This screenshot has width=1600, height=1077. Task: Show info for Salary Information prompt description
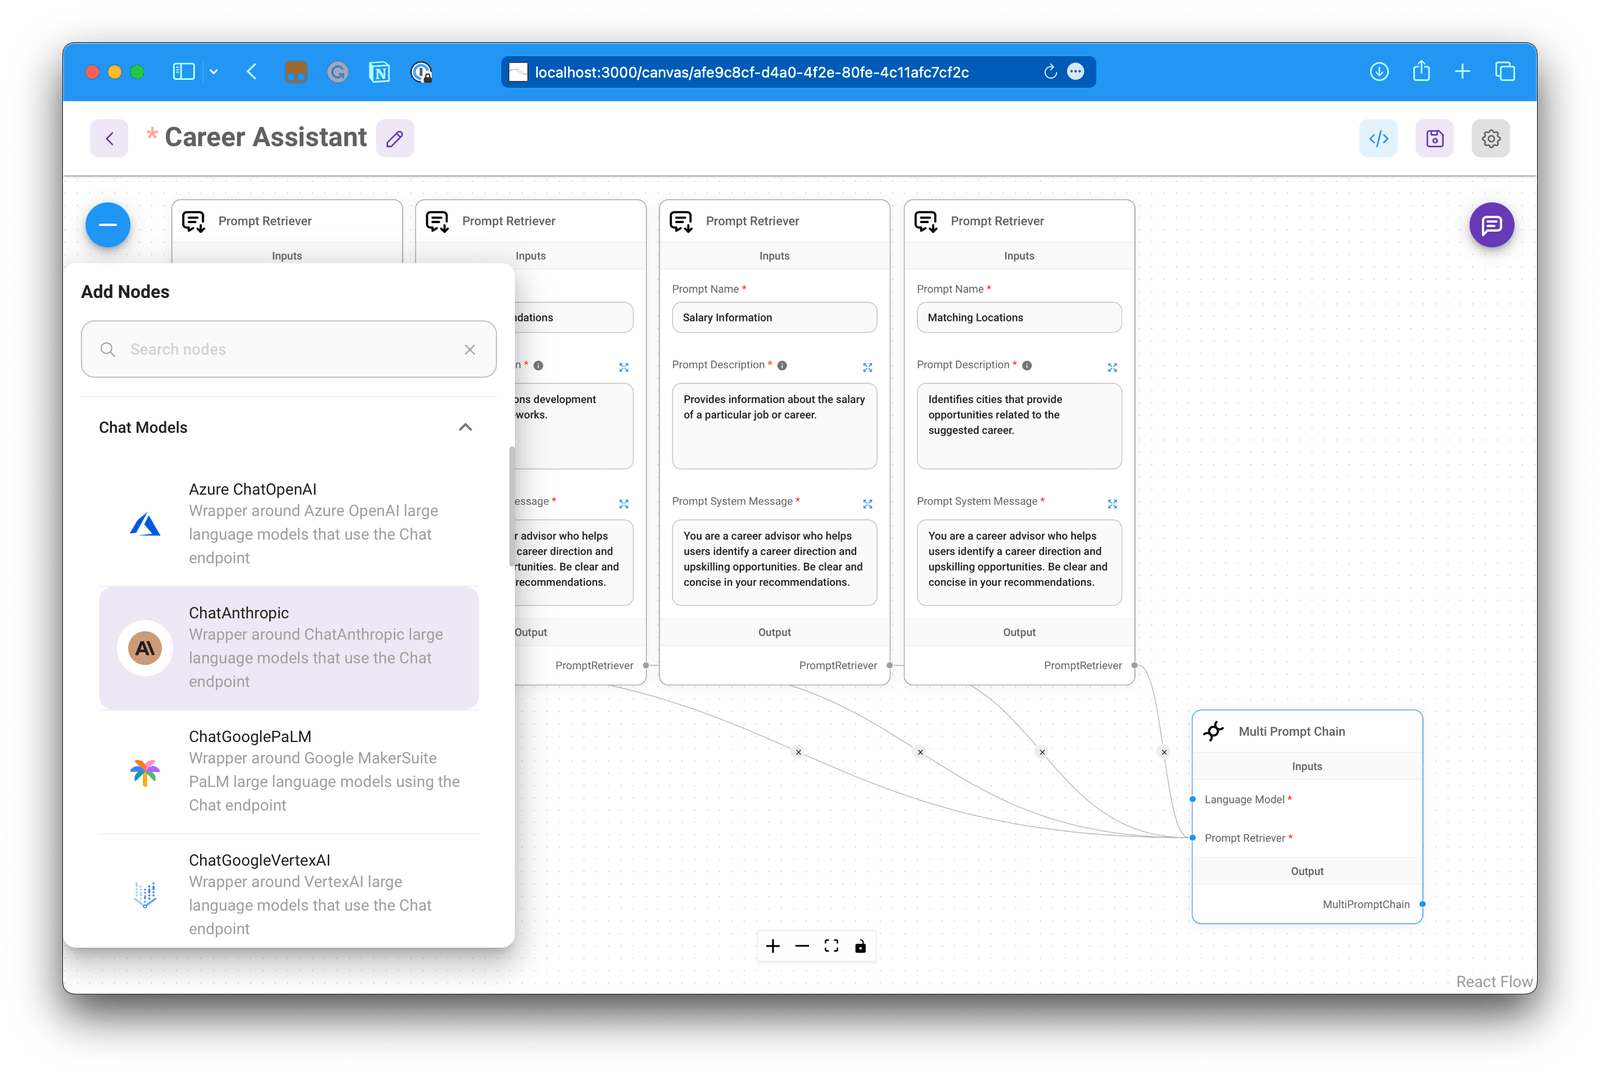tap(782, 366)
